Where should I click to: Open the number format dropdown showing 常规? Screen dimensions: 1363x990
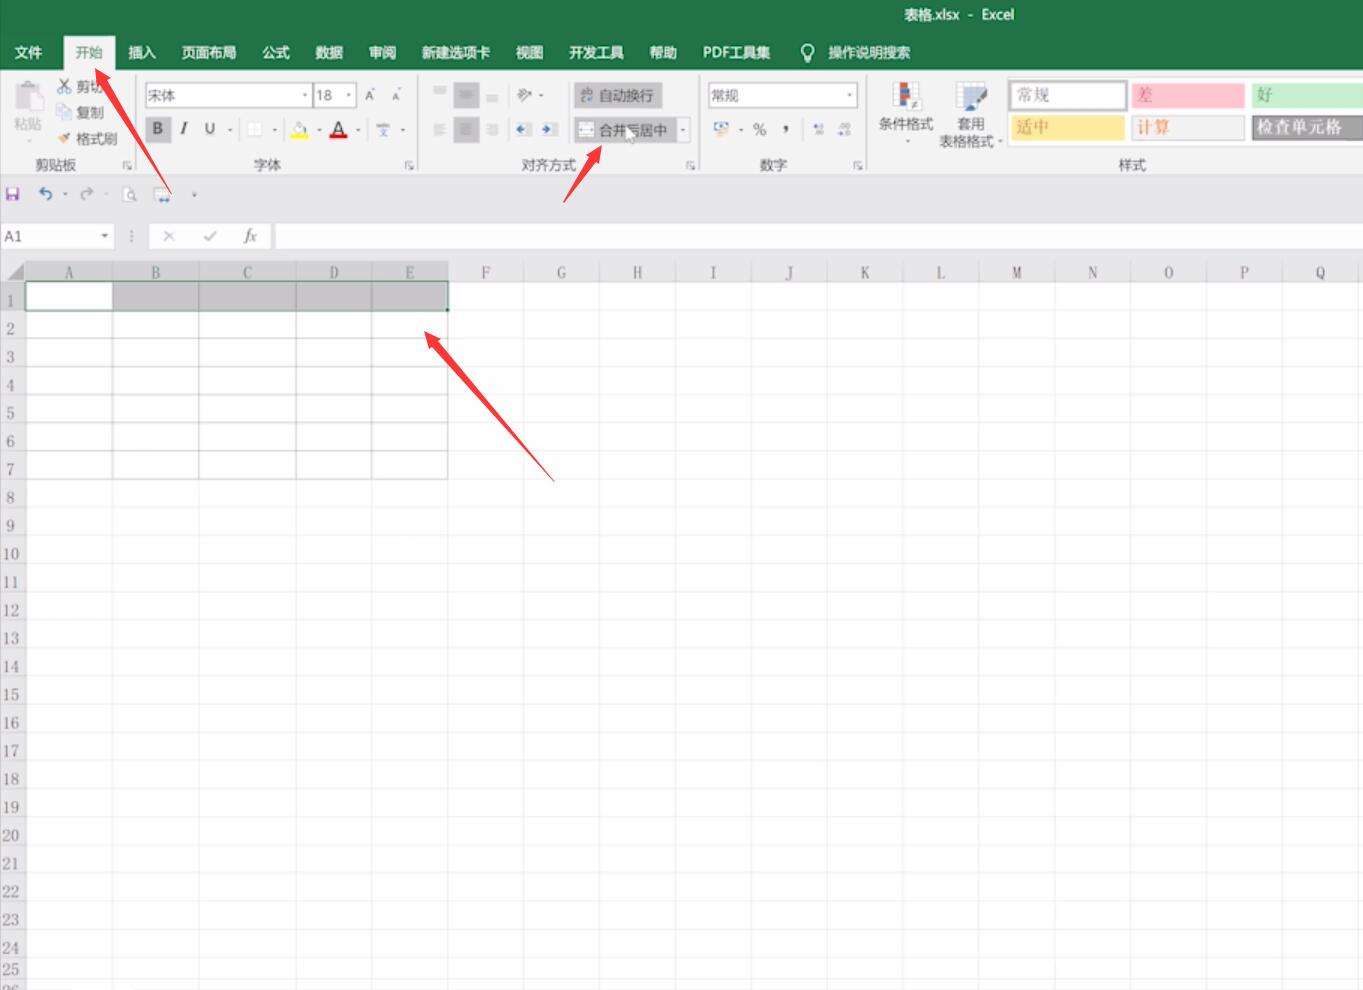click(849, 95)
